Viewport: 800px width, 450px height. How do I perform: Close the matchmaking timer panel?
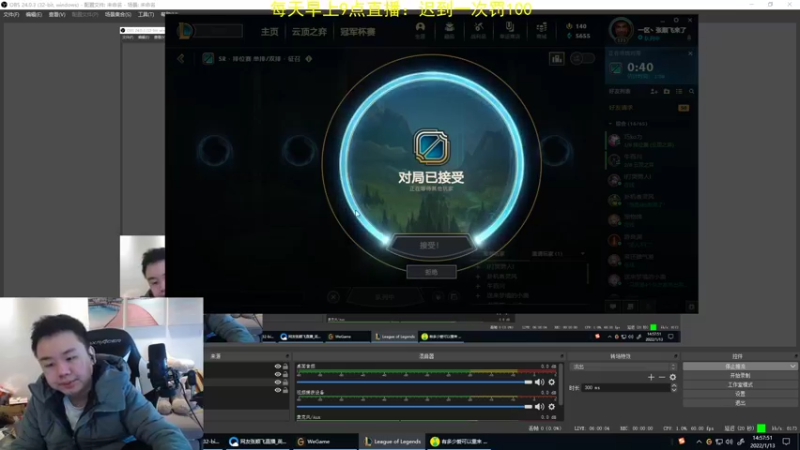tap(690, 53)
